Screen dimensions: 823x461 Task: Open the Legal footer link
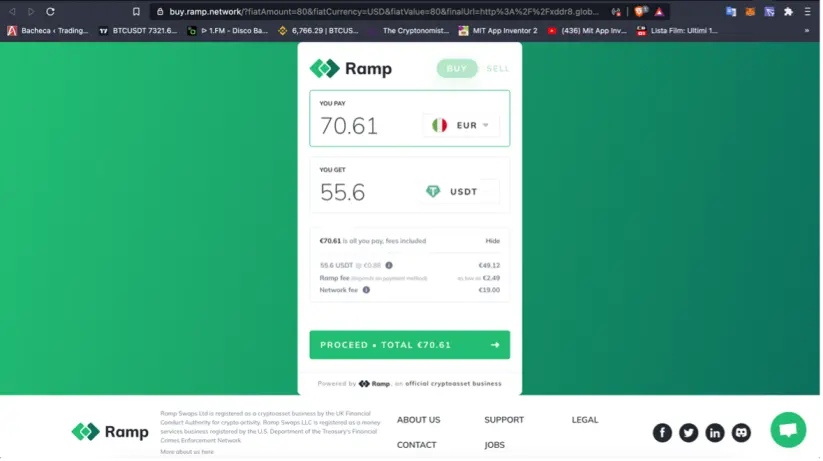pyautogui.click(x=585, y=421)
